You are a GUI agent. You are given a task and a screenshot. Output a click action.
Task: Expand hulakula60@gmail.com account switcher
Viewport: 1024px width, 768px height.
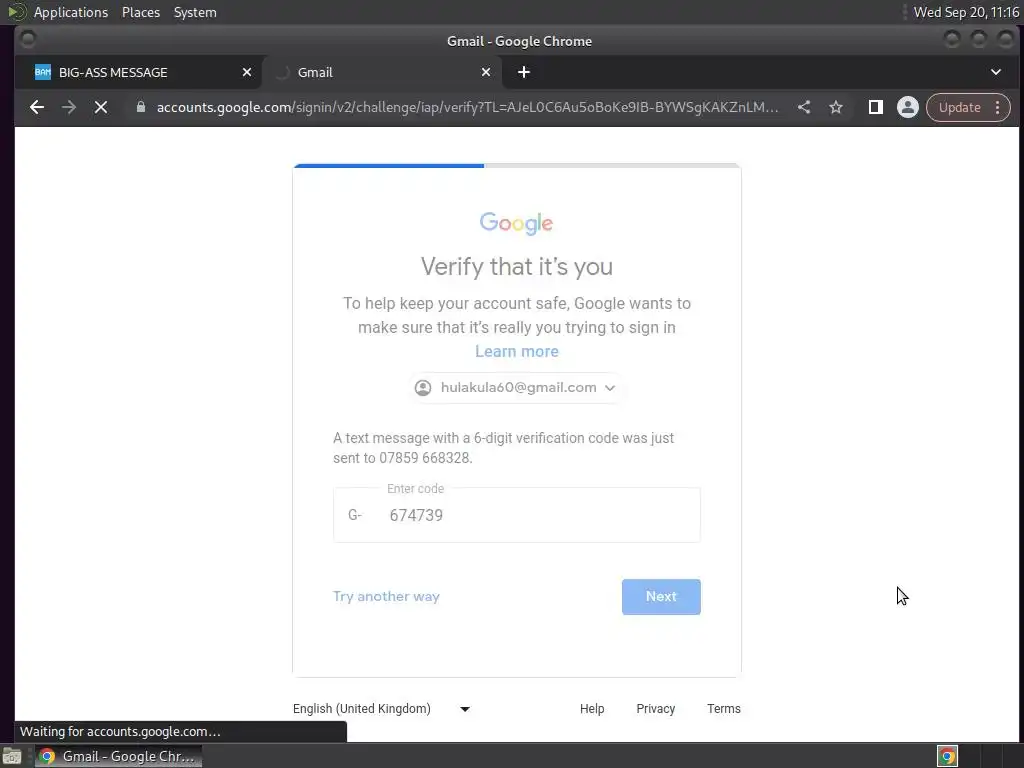pos(515,387)
